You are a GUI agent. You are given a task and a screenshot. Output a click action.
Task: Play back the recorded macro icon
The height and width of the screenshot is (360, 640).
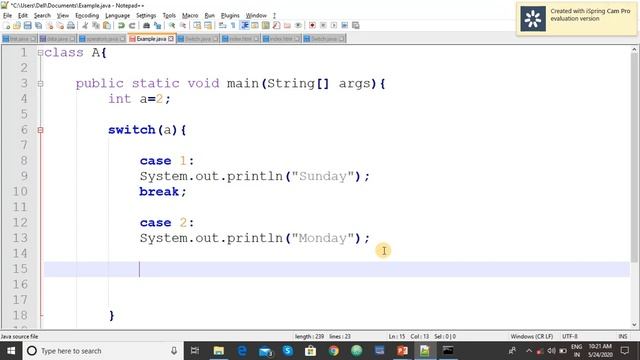tap(334, 25)
